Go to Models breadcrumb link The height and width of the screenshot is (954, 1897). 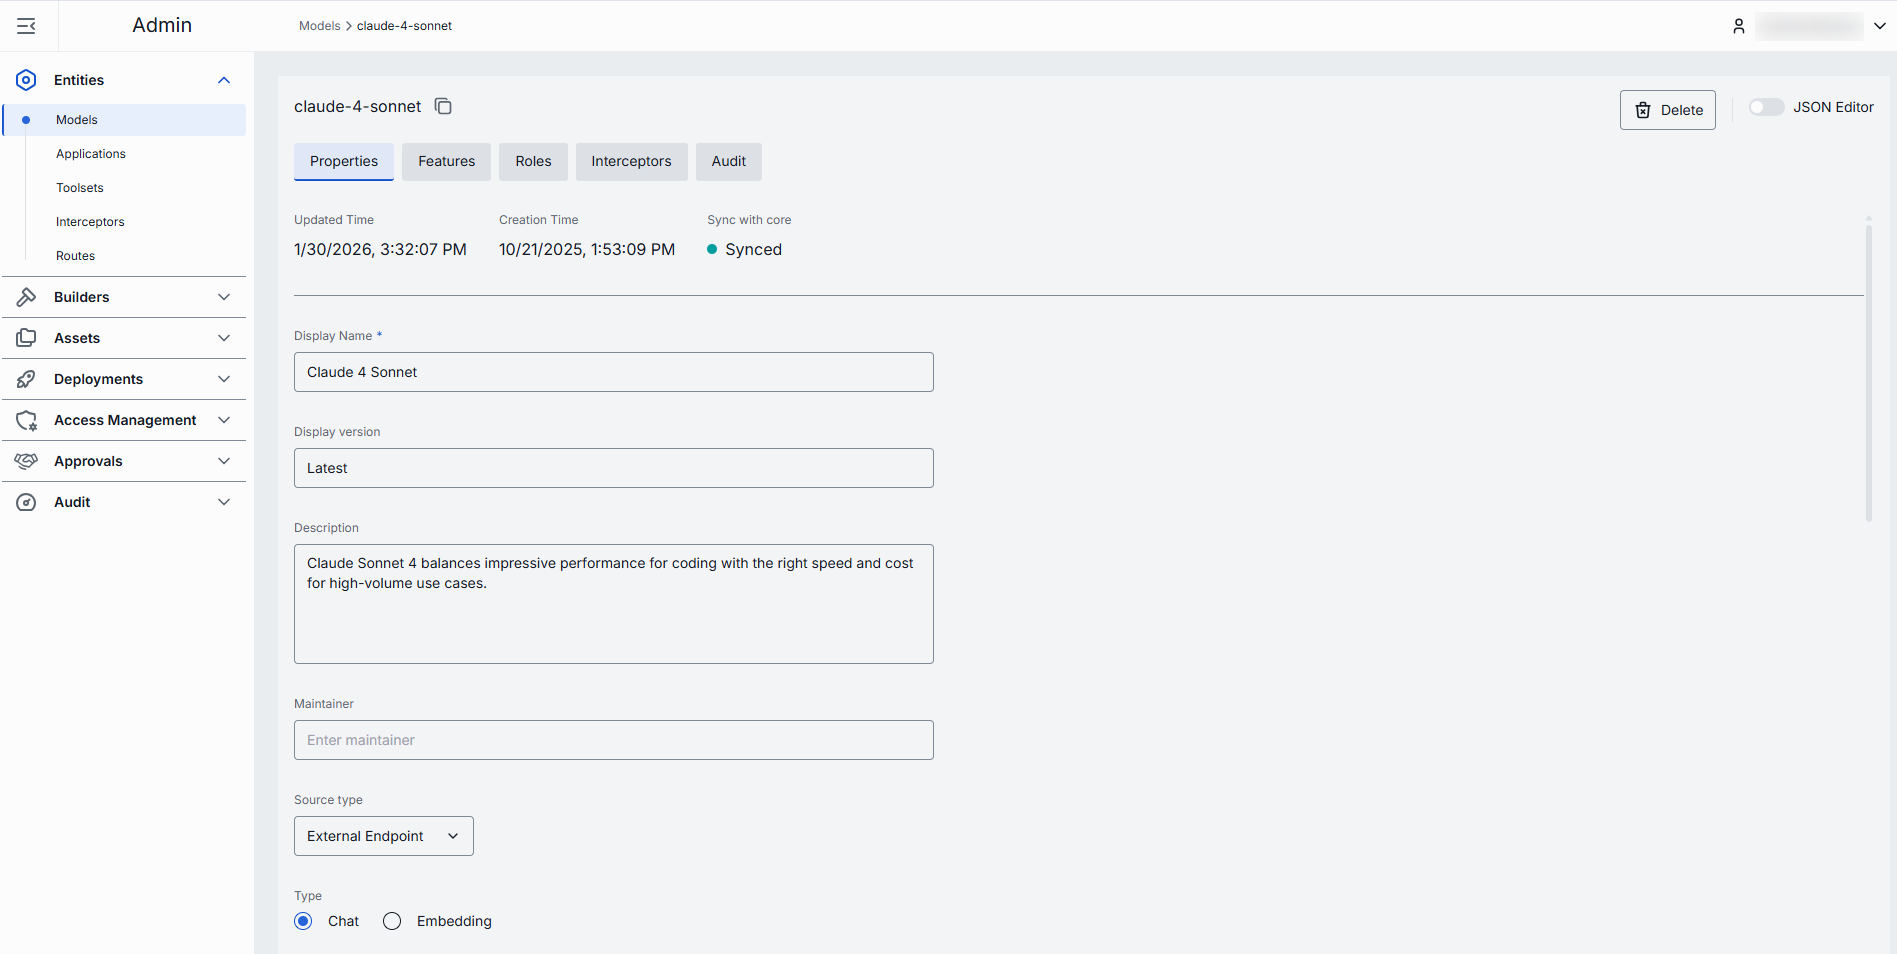319,26
